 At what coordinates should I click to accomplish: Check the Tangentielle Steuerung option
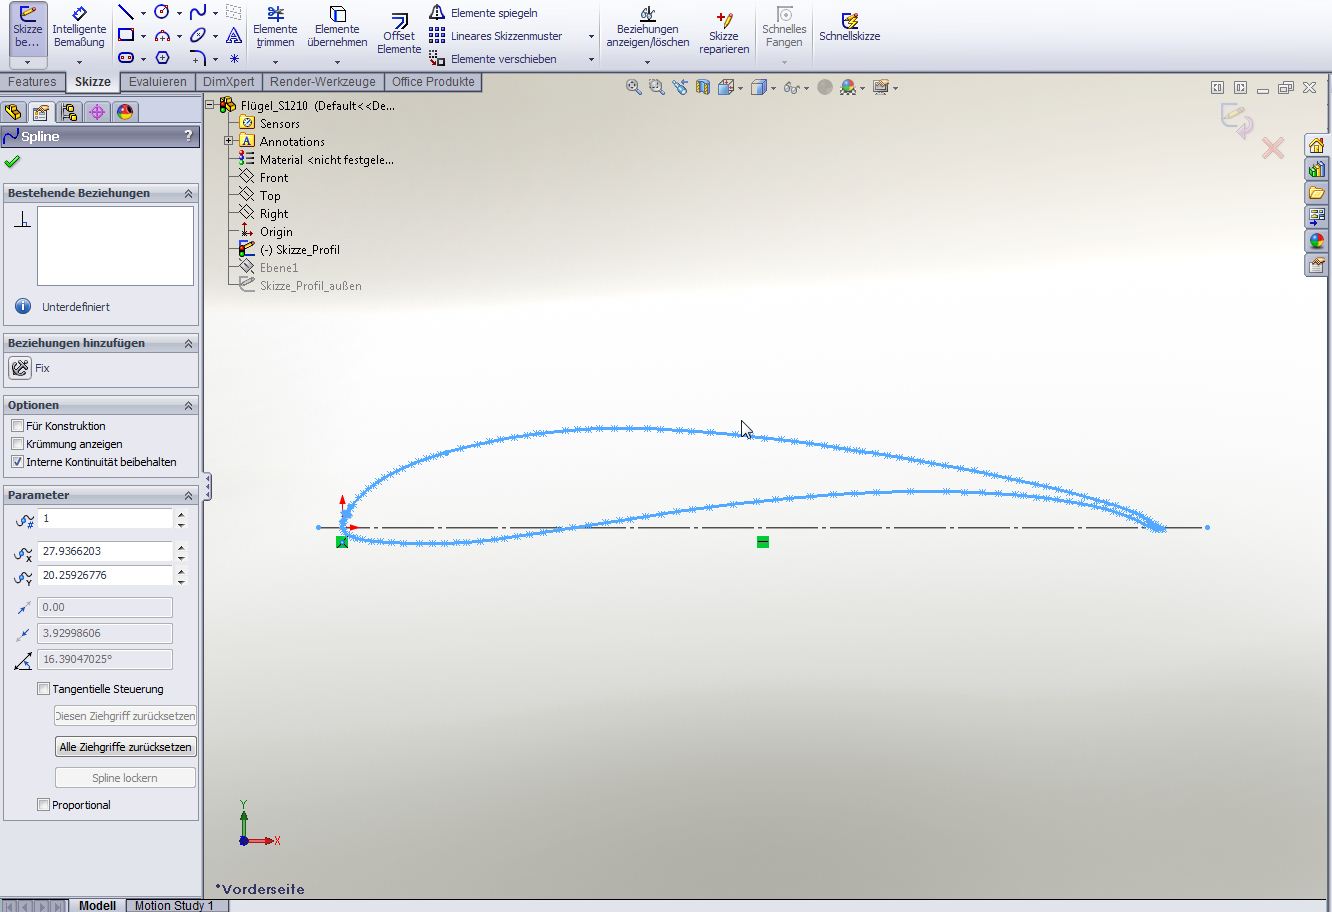[x=43, y=689]
